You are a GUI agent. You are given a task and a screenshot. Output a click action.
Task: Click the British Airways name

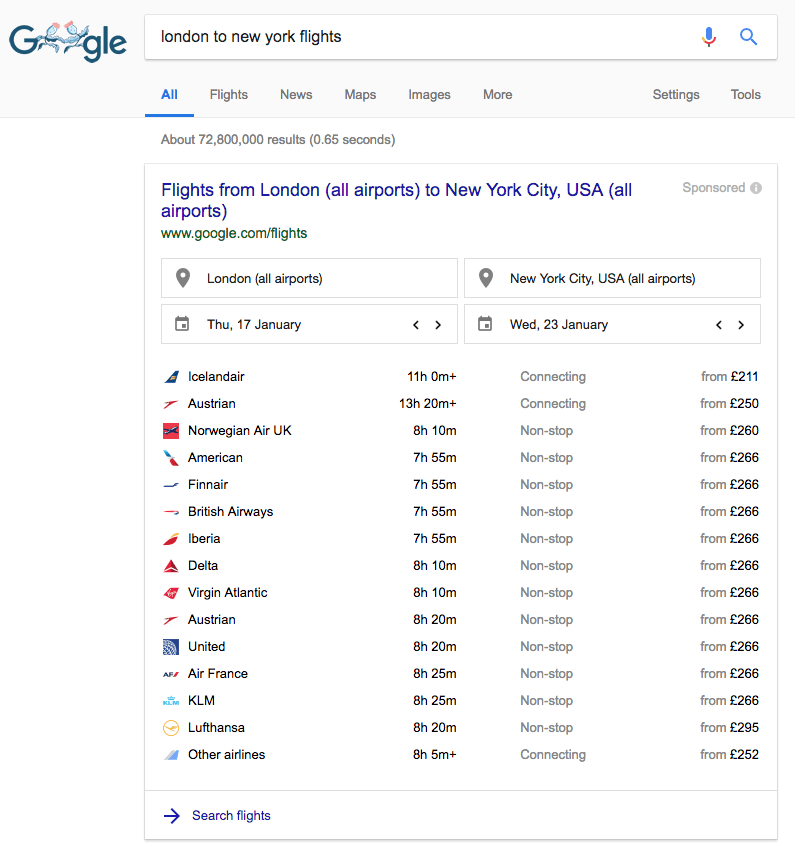point(231,512)
